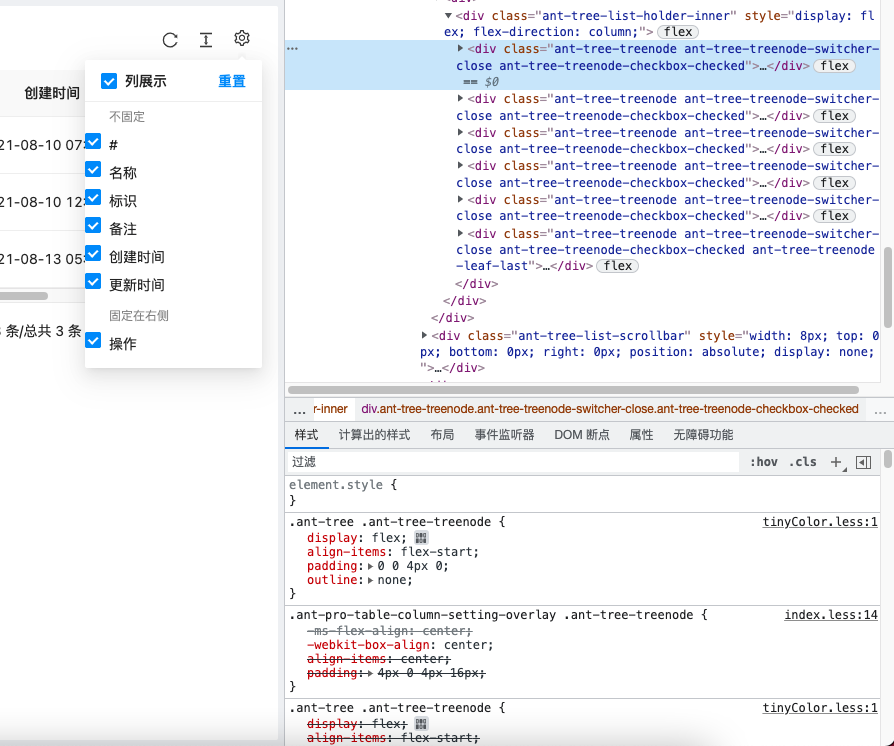Click the breadcrumb ellipsis to reveal ancestor nodes
The width and height of the screenshot is (894, 746).
[299, 409]
